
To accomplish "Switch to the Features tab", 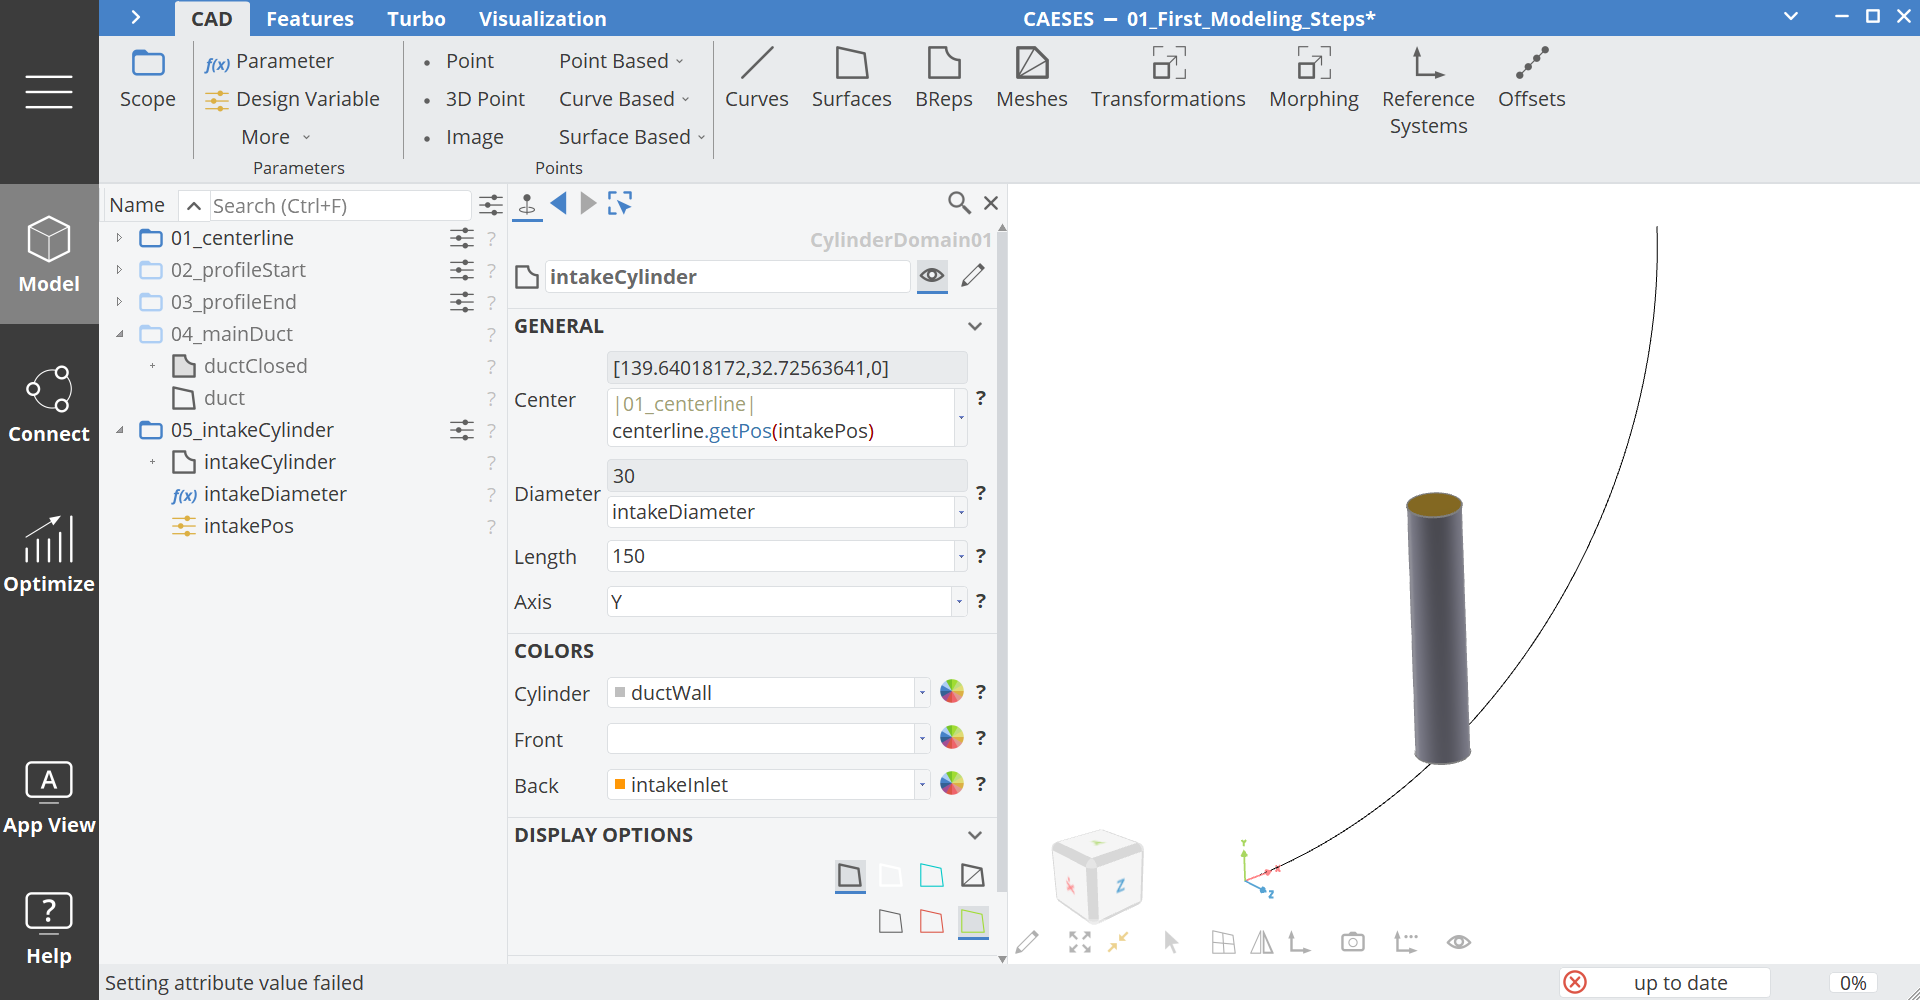I will pyautogui.click(x=310, y=18).
